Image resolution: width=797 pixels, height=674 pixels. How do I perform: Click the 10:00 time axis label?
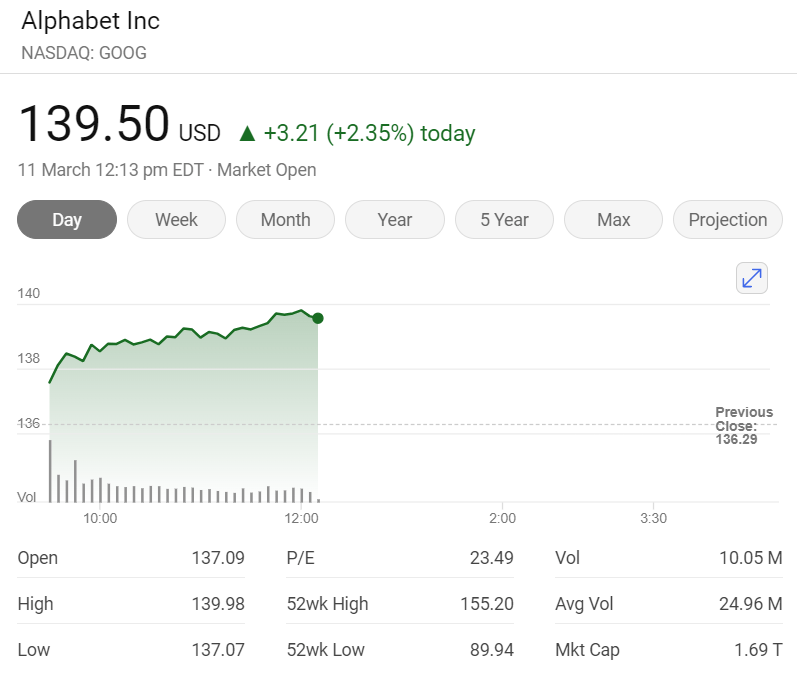pyautogui.click(x=100, y=518)
